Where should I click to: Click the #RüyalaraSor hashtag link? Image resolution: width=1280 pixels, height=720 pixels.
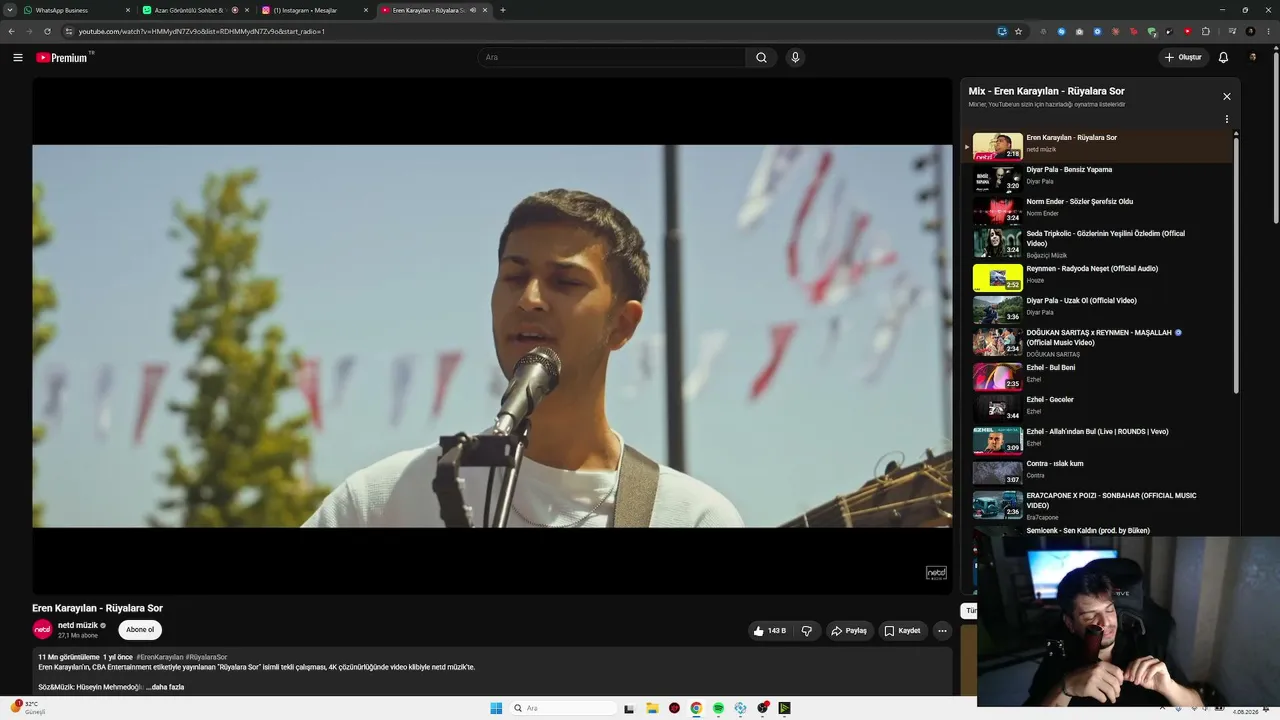coord(206,657)
